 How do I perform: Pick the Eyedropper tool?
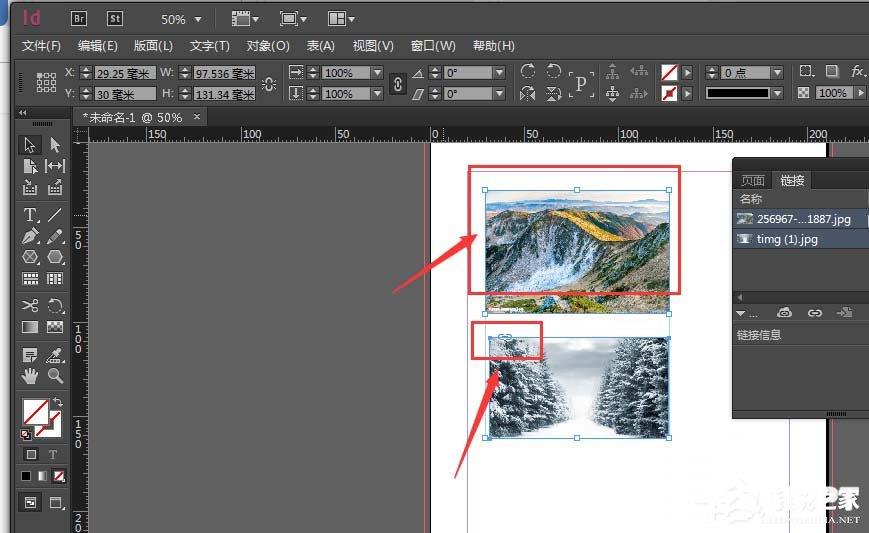[x=54, y=355]
